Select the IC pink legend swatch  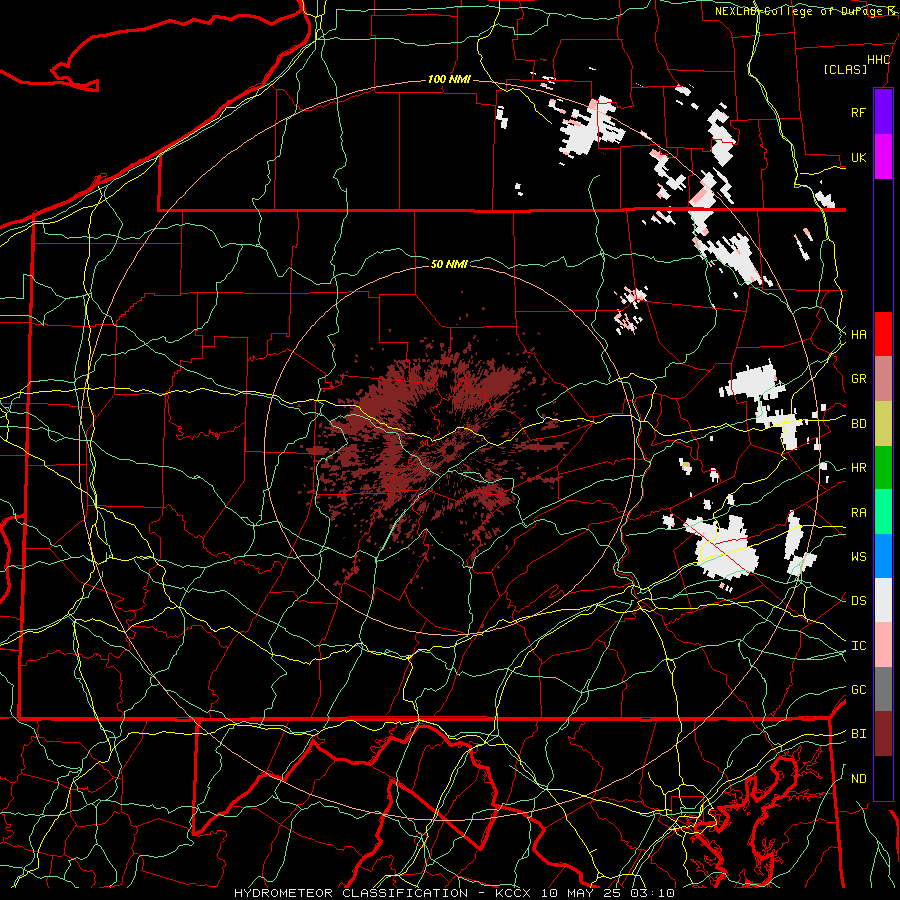point(883,645)
